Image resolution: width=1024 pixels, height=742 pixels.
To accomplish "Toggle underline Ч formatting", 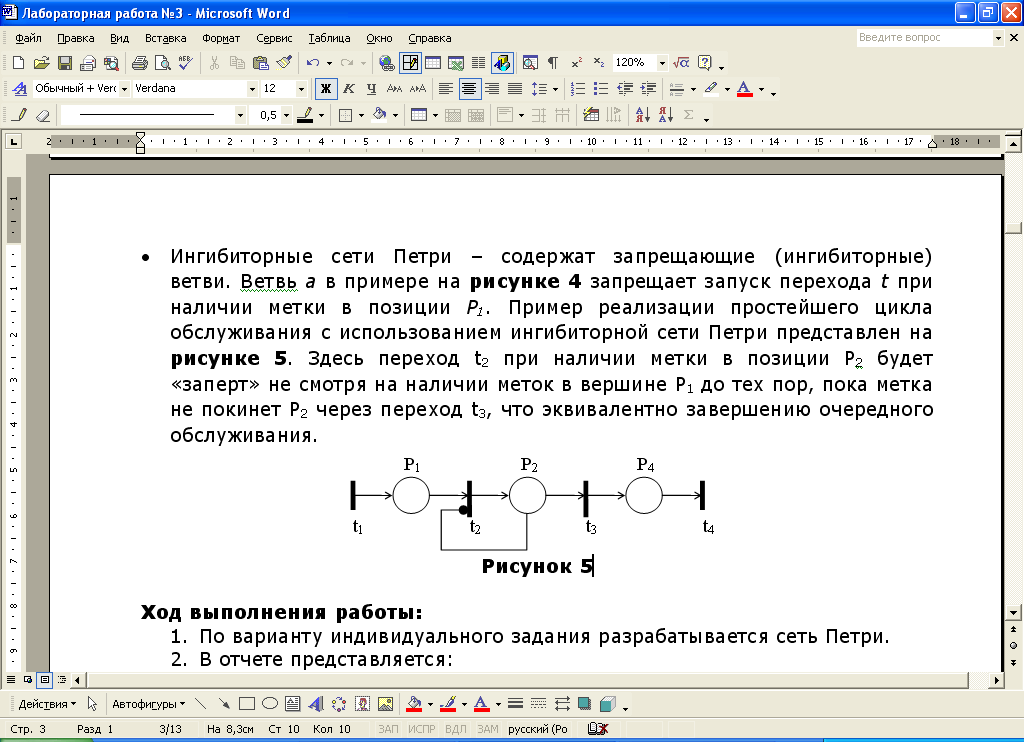I will (x=372, y=89).
